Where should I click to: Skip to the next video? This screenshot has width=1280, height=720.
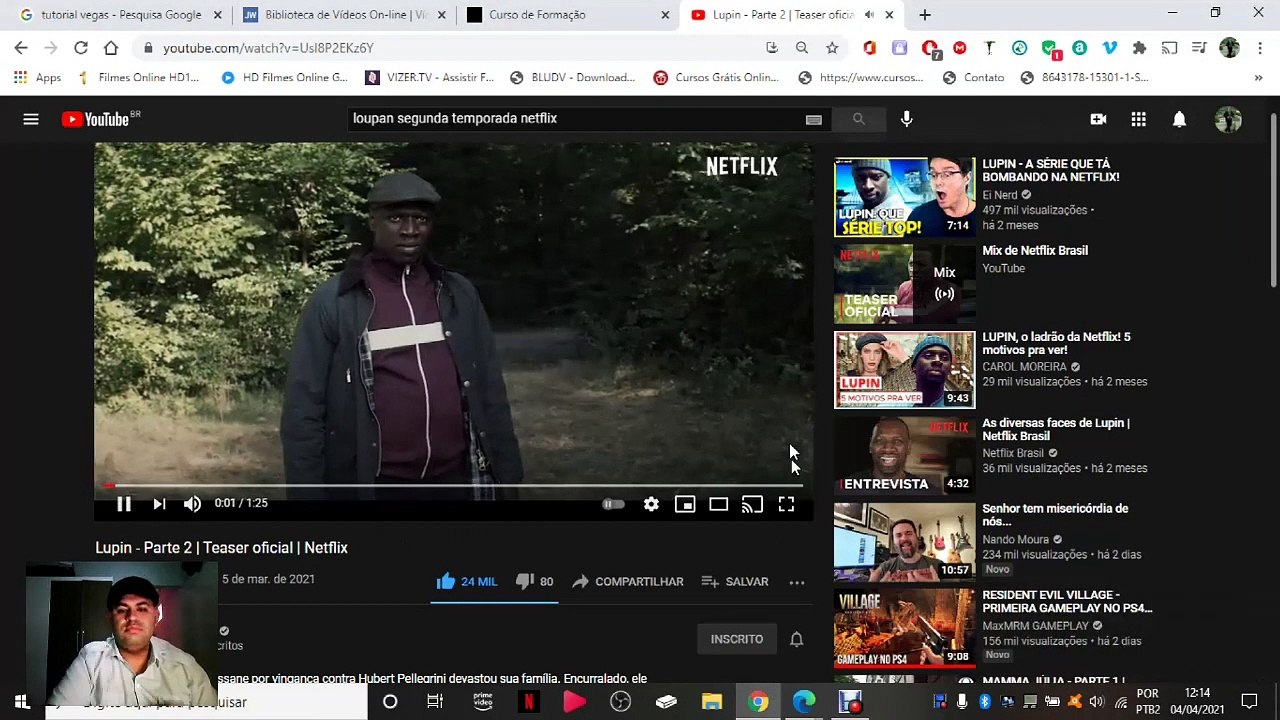click(x=159, y=504)
